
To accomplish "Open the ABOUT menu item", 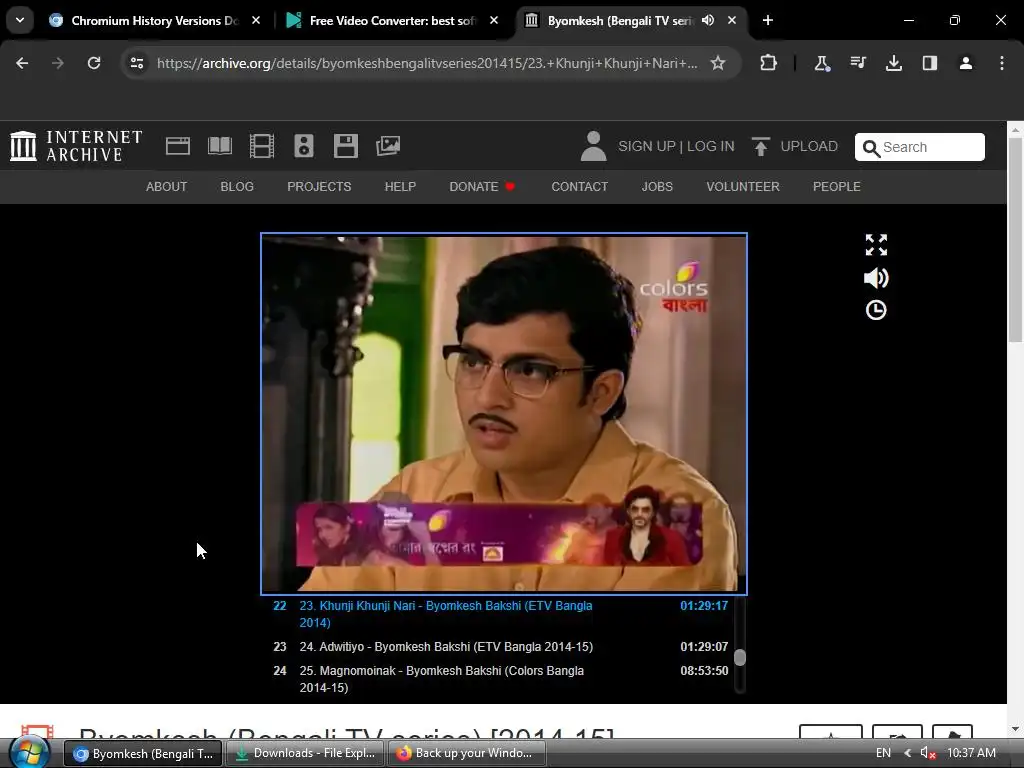I will click(x=167, y=187).
